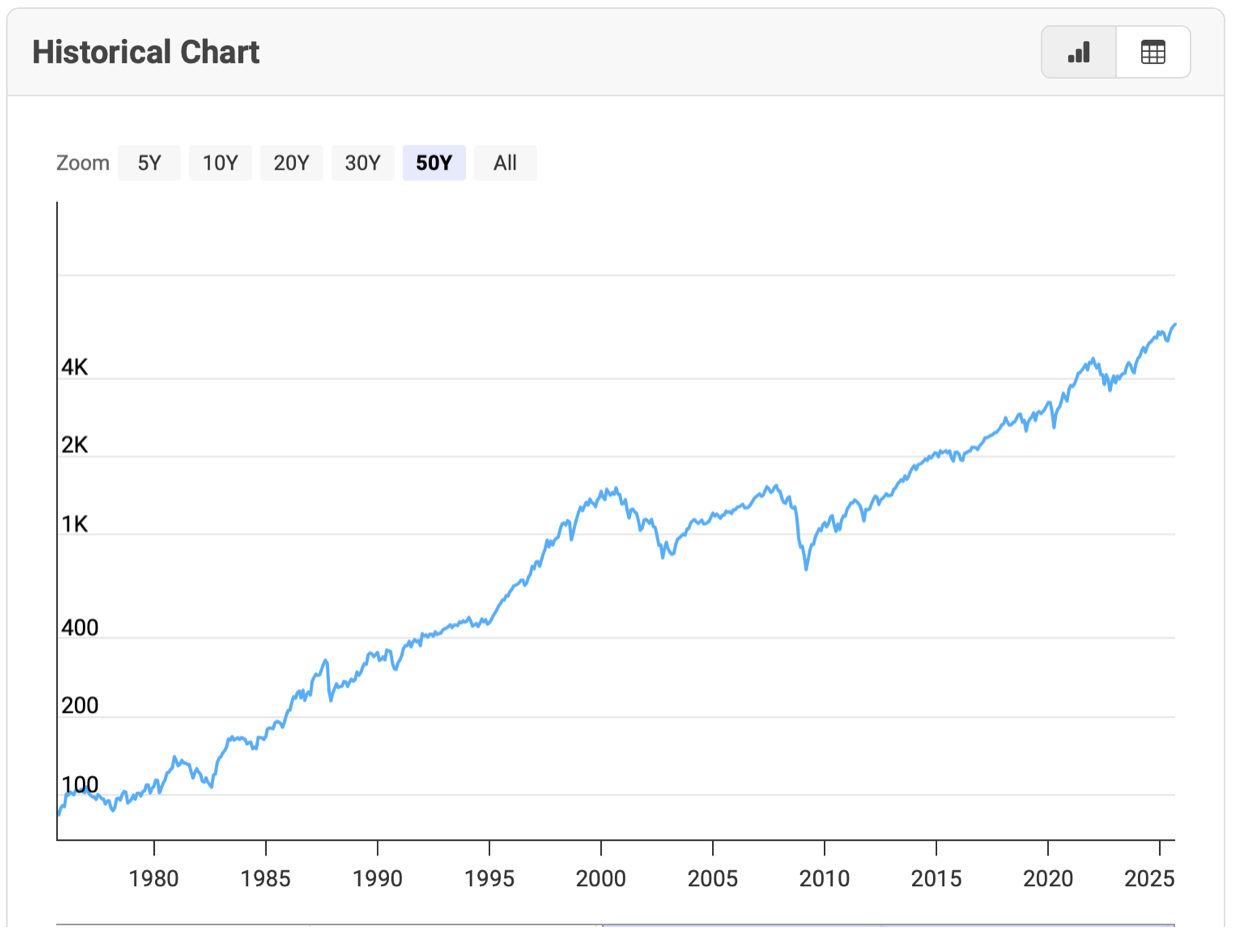
Task: Click the Zoom label text
Action: (x=83, y=163)
